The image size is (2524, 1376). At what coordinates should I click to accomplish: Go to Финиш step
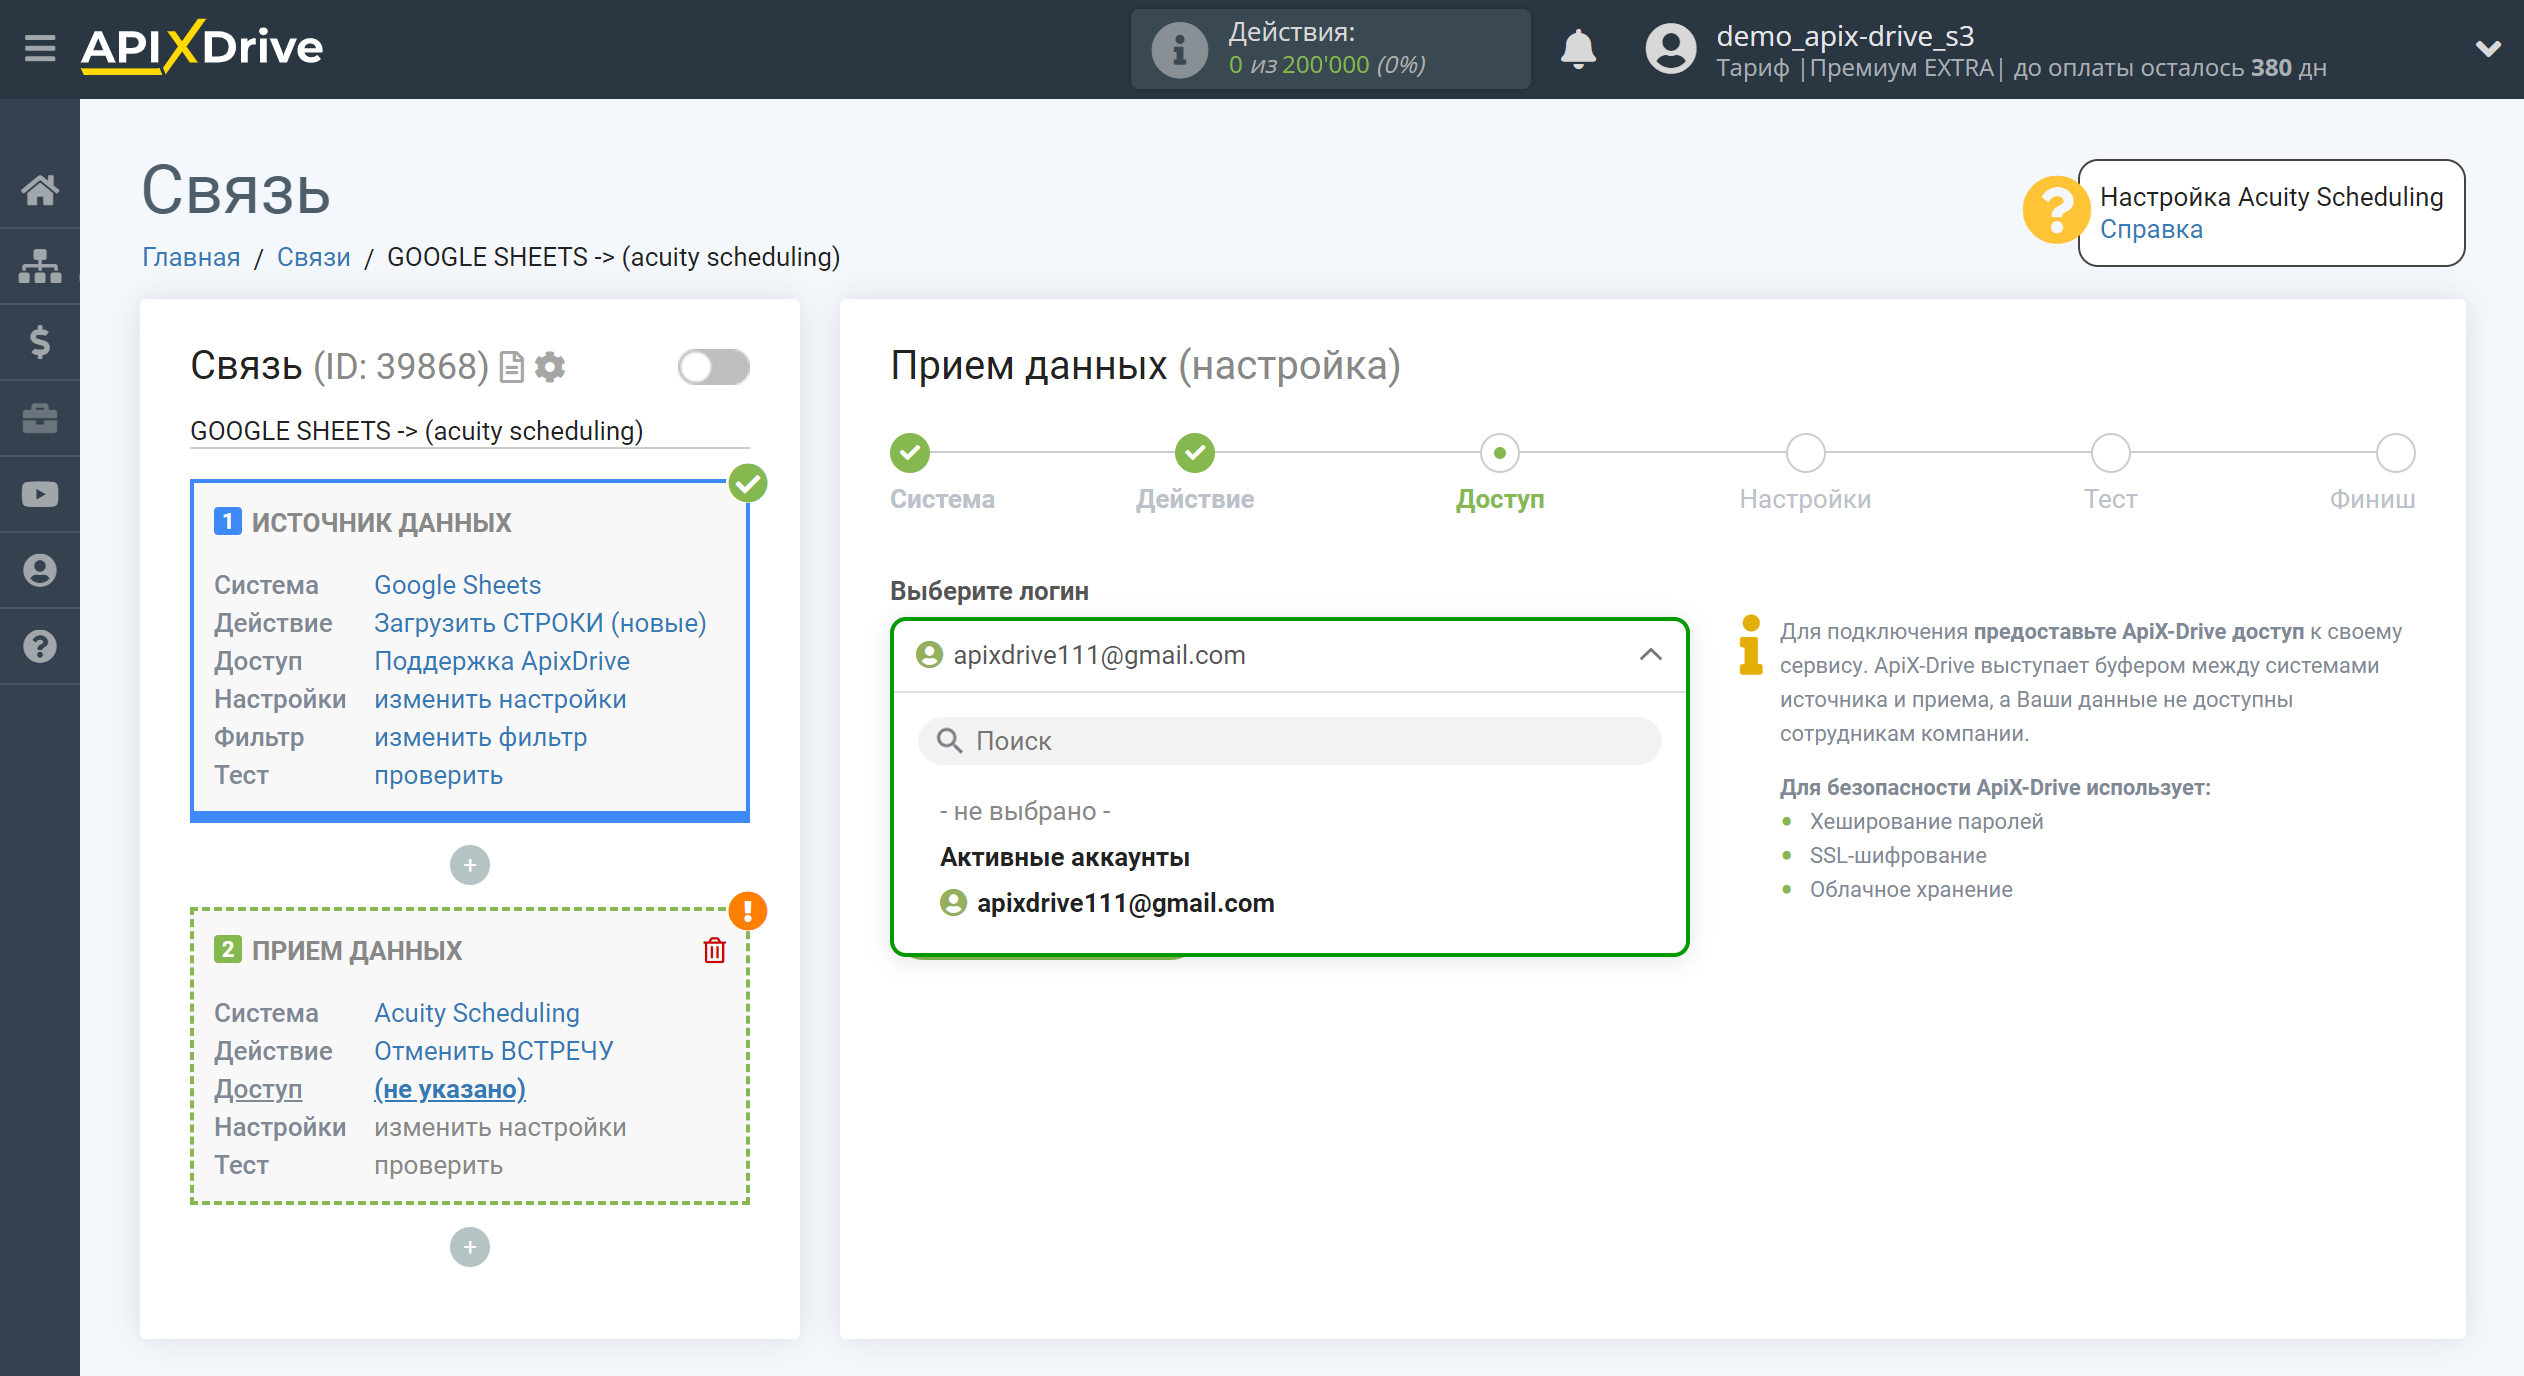coord(2396,453)
